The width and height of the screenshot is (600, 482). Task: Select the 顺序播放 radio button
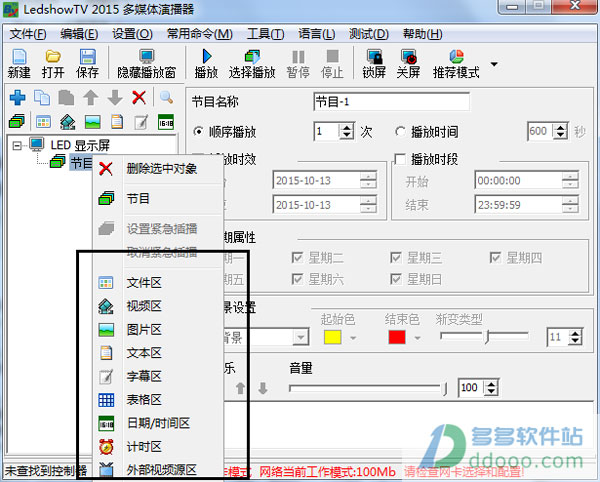198,132
